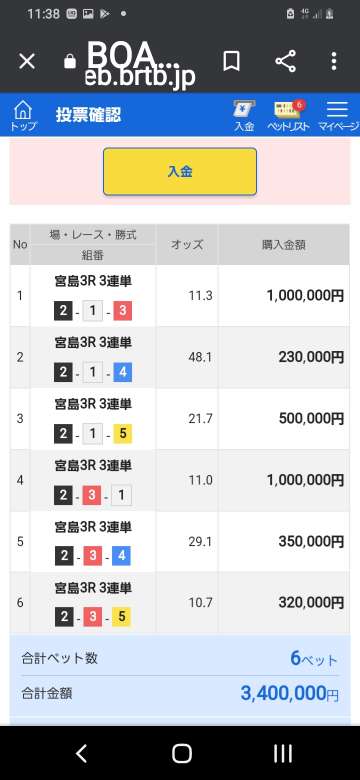Tap the share icon in browser bar
The height and width of the screenshot is (780, 360).
[285, 62]
